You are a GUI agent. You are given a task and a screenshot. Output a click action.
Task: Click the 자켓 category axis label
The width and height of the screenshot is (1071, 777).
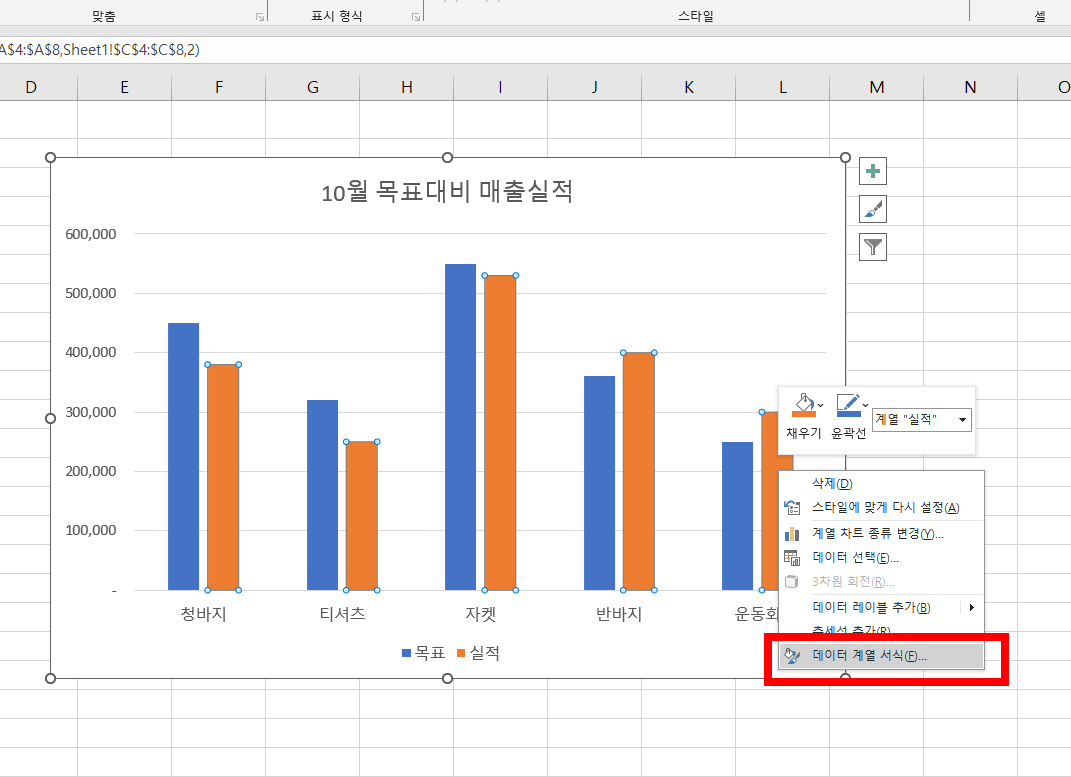(480, 614)
